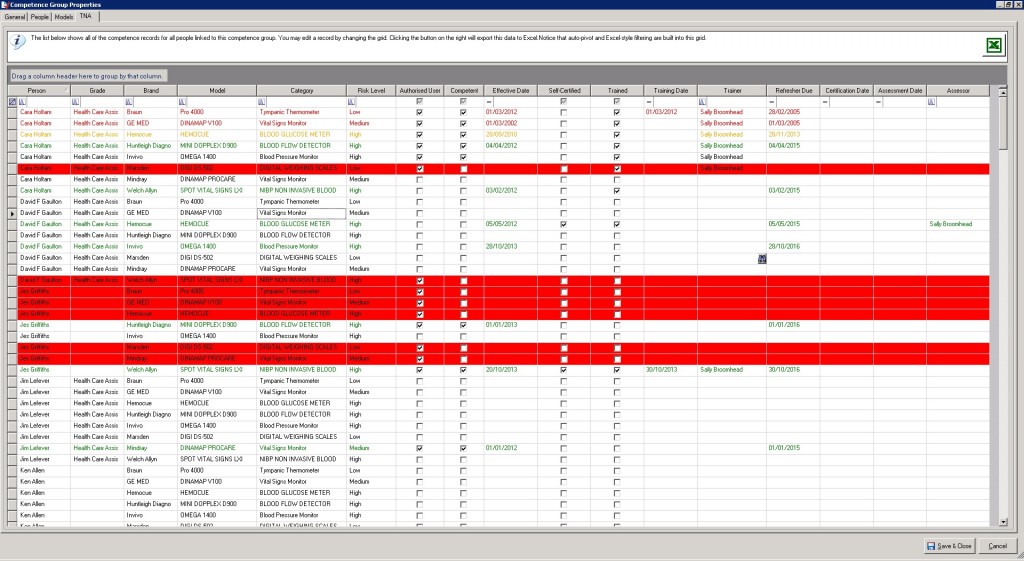This screenshot has height=561, width=1024.
Task: Sort by the Refresher Due column header
Action: pyautogui.click(x=793, y=91)
